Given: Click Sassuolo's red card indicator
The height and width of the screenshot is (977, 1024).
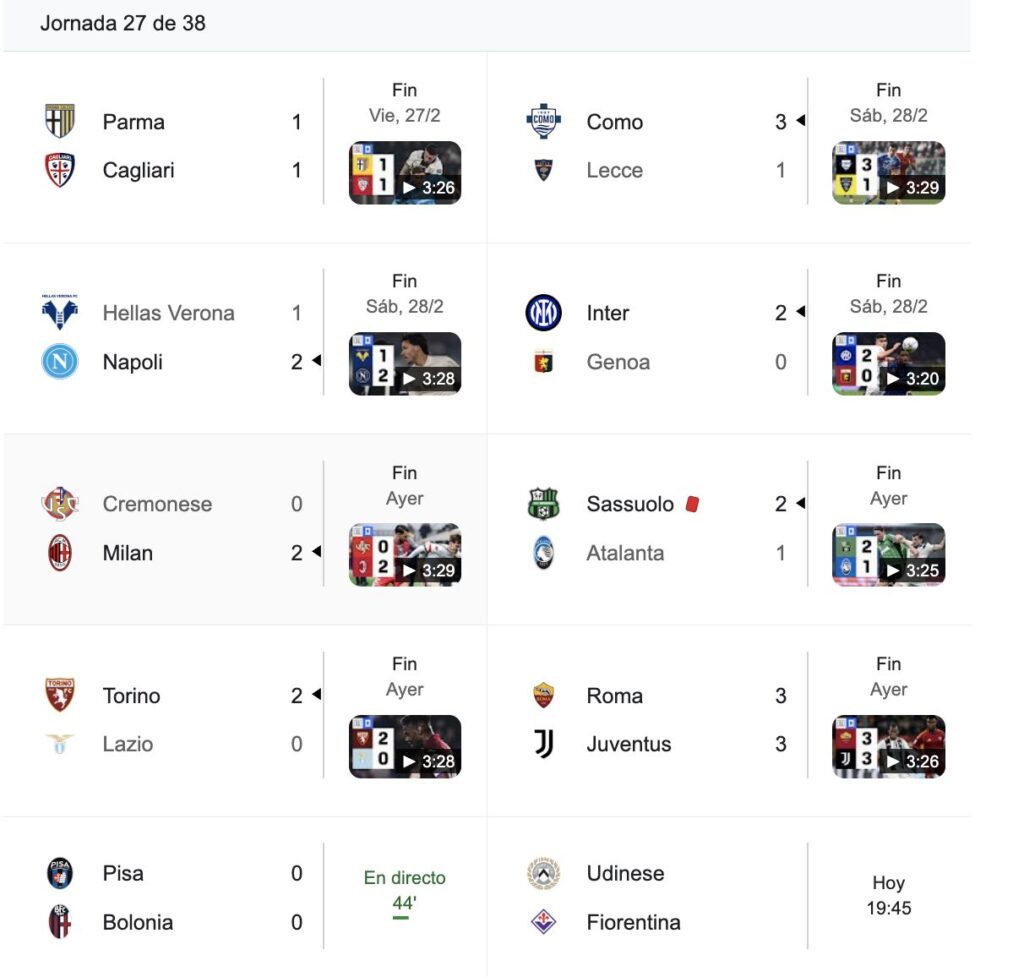Looking at the screenshot, I should [692, 504].
